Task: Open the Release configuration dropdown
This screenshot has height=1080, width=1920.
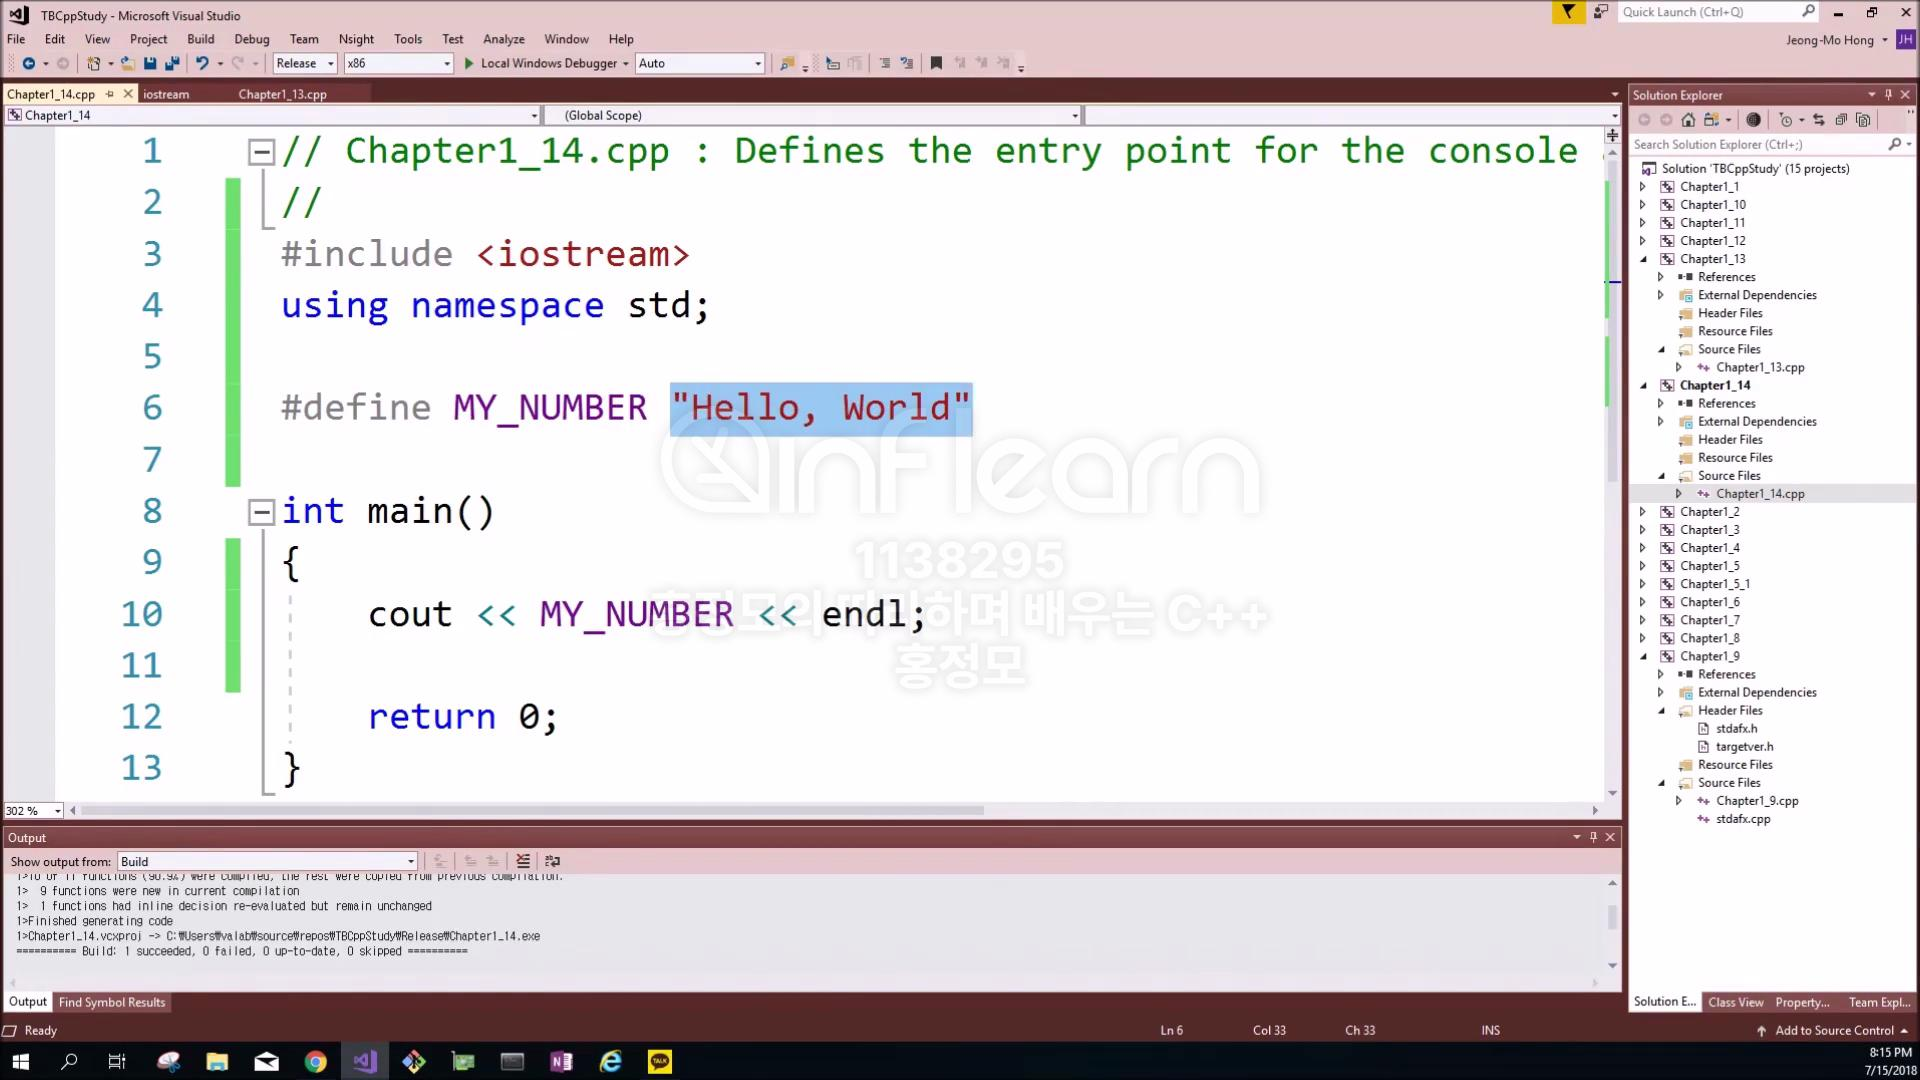Action: (304, 63)
